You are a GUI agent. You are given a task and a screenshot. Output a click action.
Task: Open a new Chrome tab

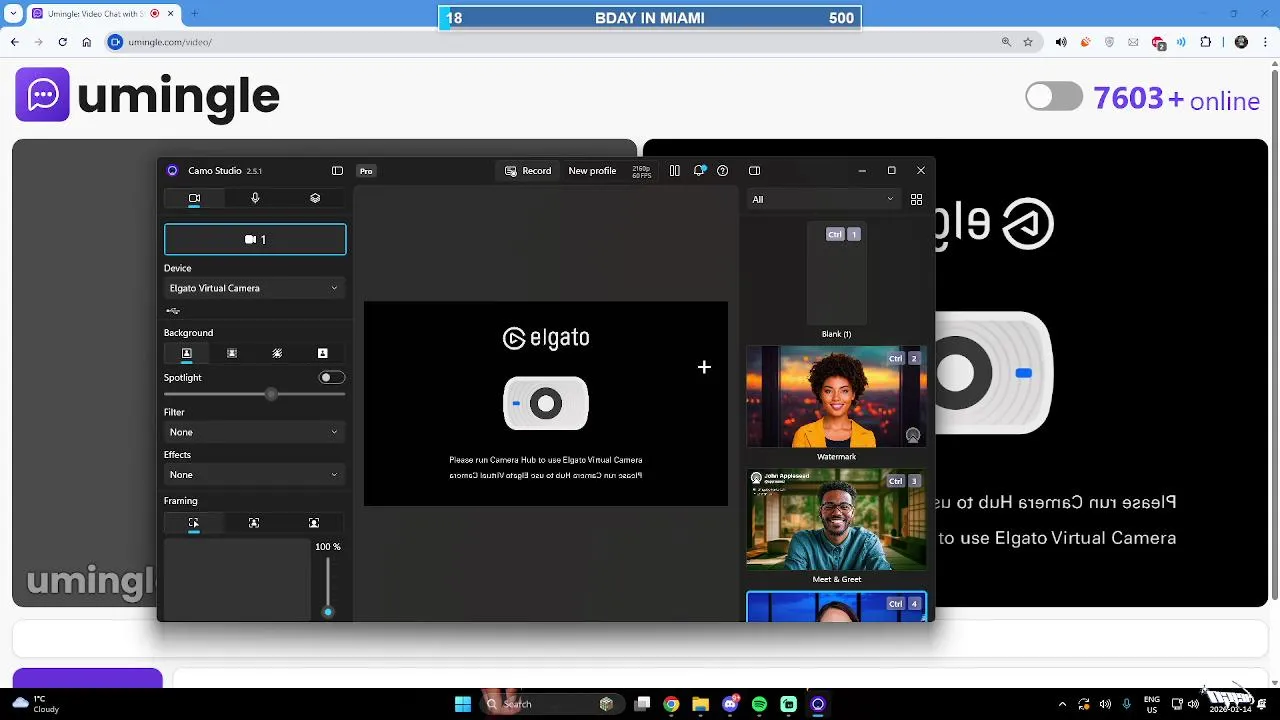(194, 14)
